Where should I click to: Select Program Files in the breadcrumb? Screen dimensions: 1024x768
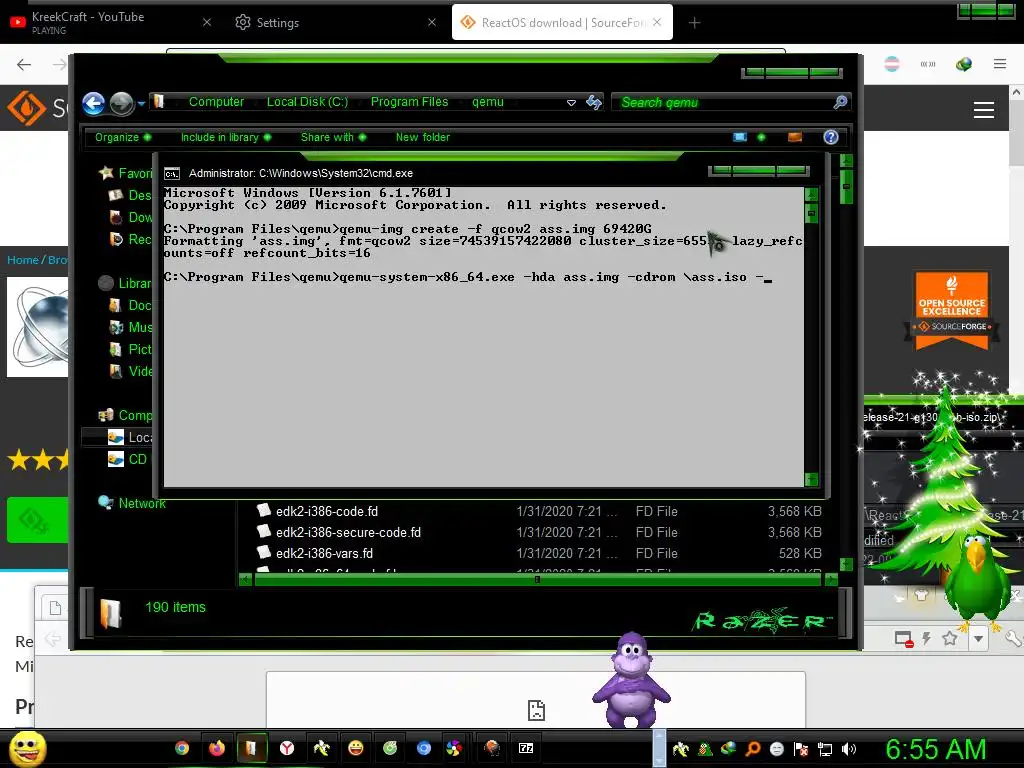pos(409,102)
